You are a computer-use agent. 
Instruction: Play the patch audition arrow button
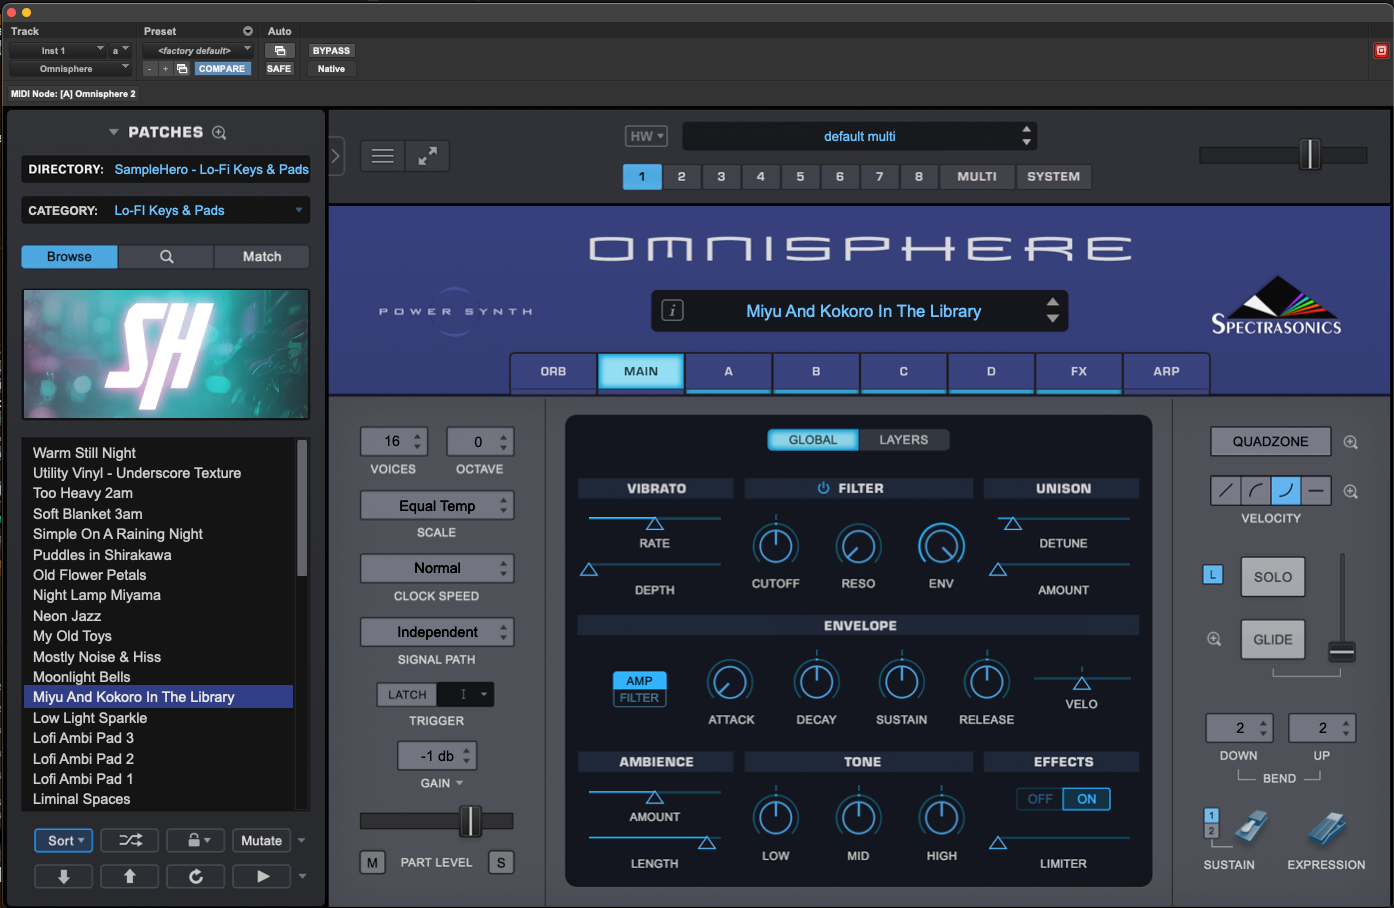pos(262,876)
